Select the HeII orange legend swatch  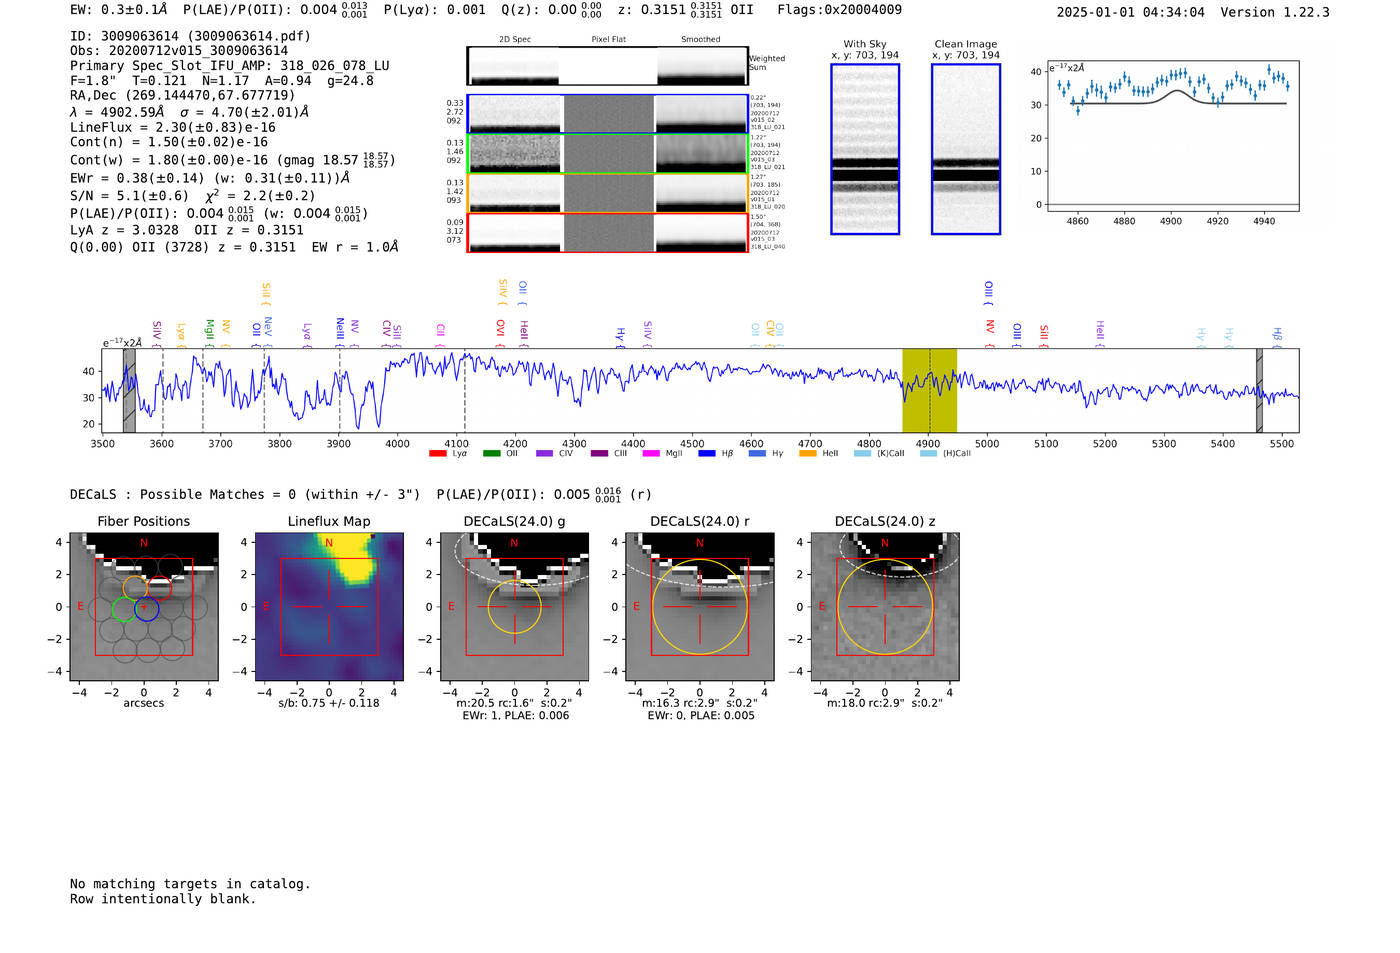click(808, 453)
